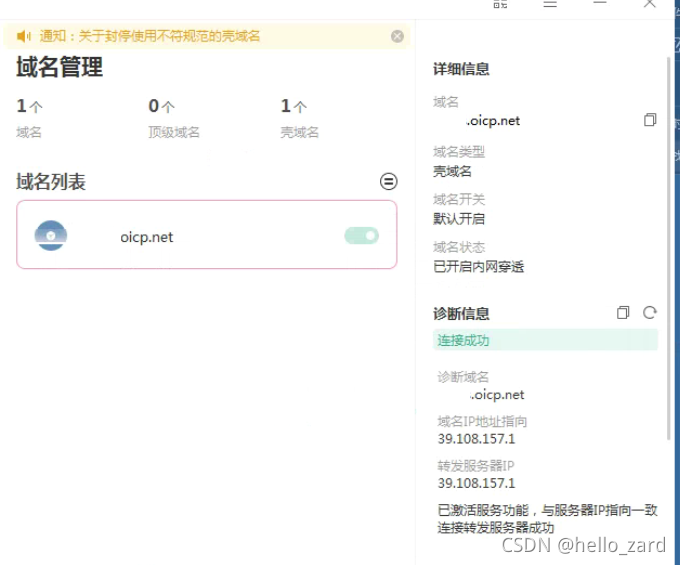Open the notice about non-compliant shell domains

click(150, 36)
